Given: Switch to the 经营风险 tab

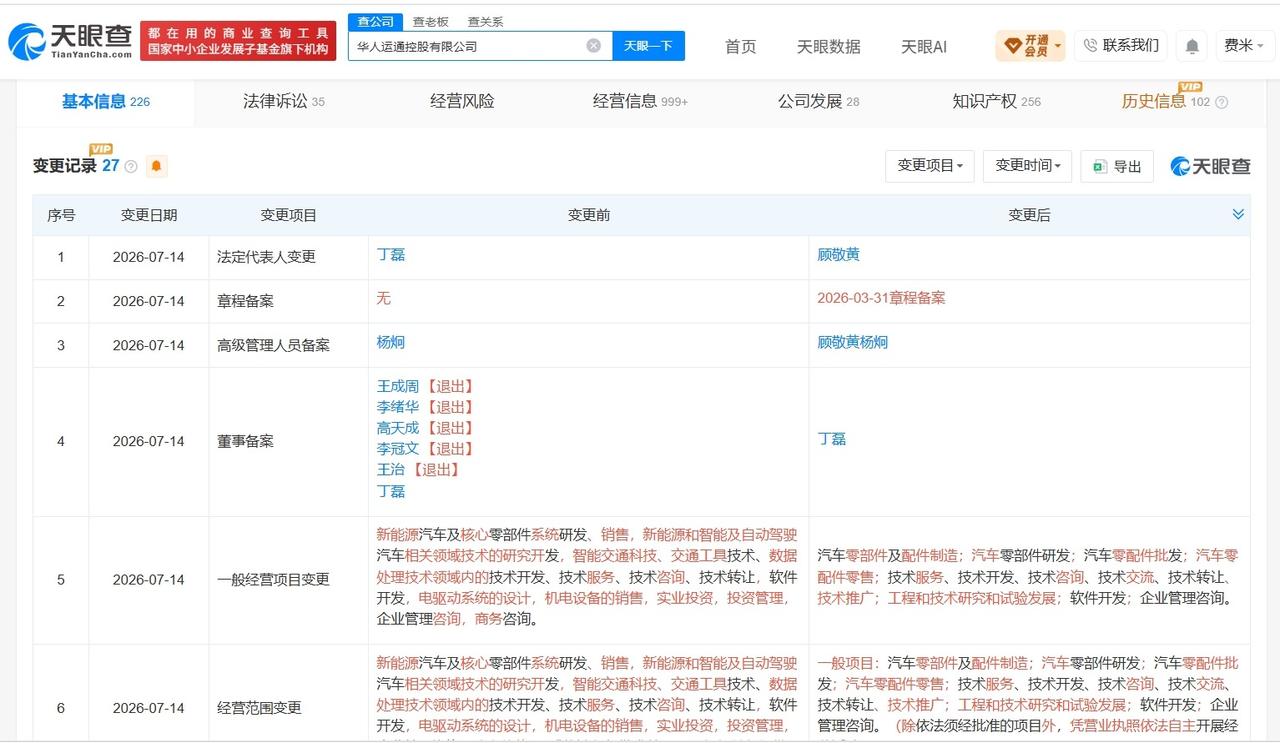Looking at the screenshot, I should pos(462,101).
